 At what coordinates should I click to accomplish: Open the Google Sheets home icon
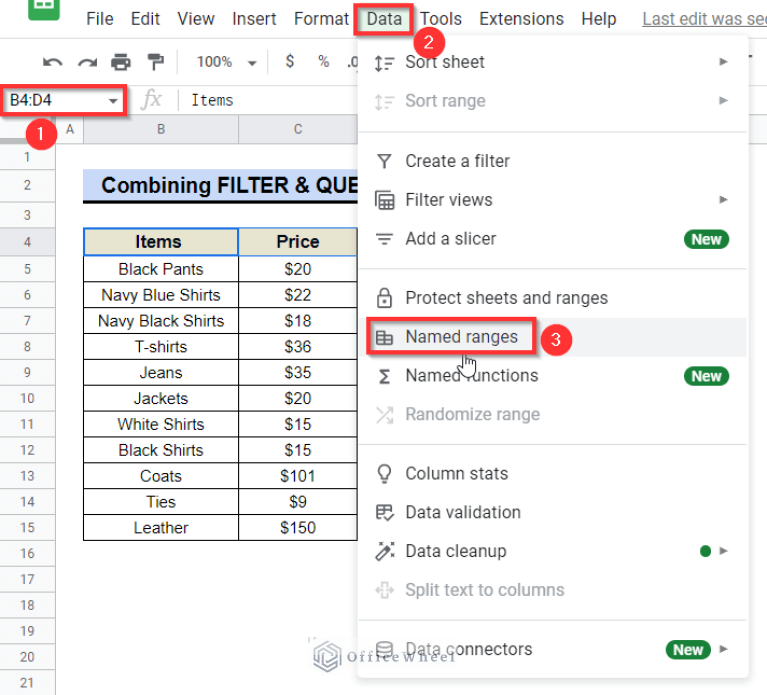coord(44,9)
